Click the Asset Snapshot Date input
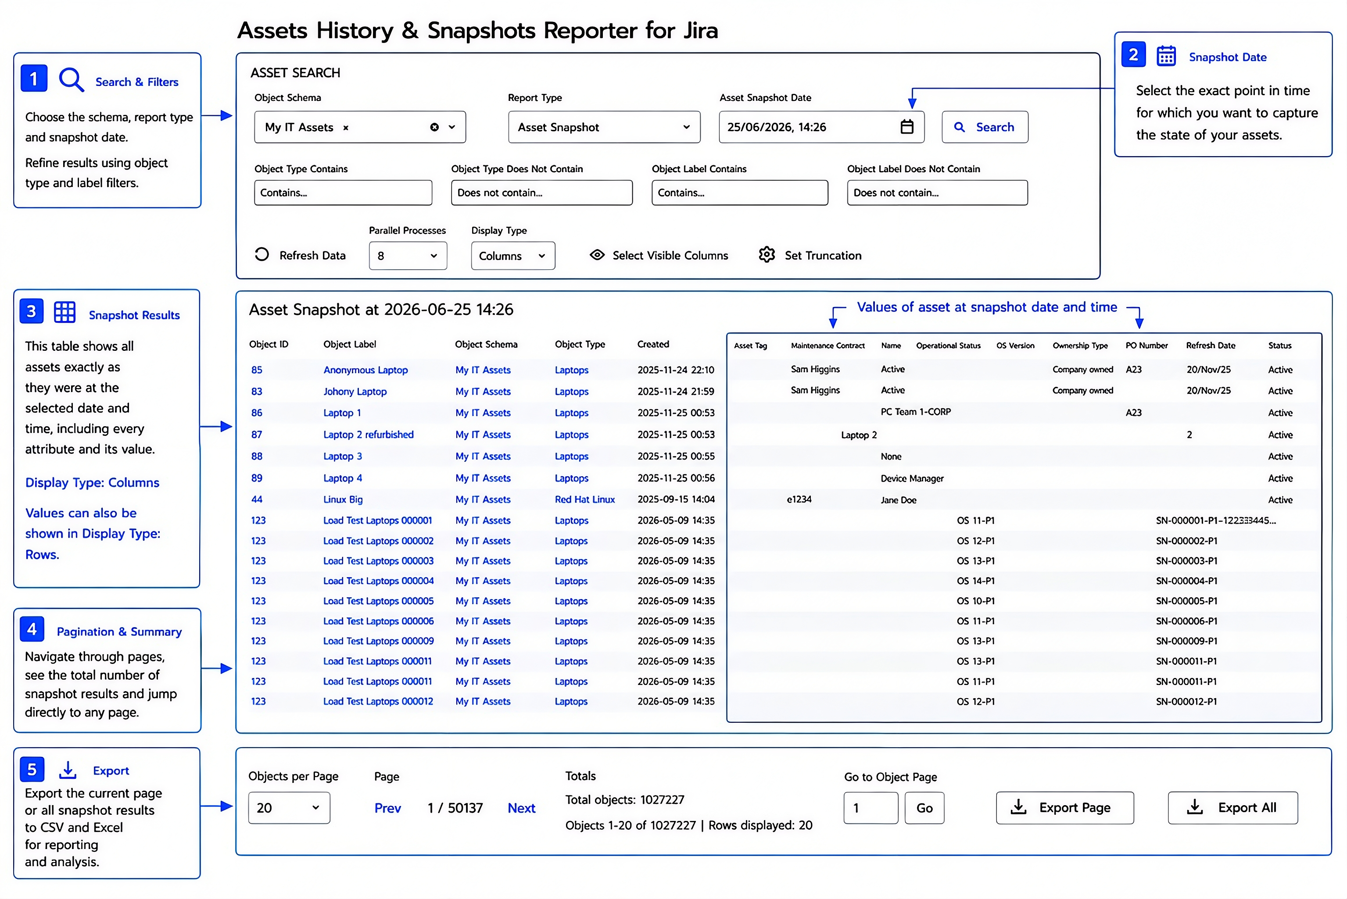Viewport: 1347px width, 899px height. pos(821,127)
